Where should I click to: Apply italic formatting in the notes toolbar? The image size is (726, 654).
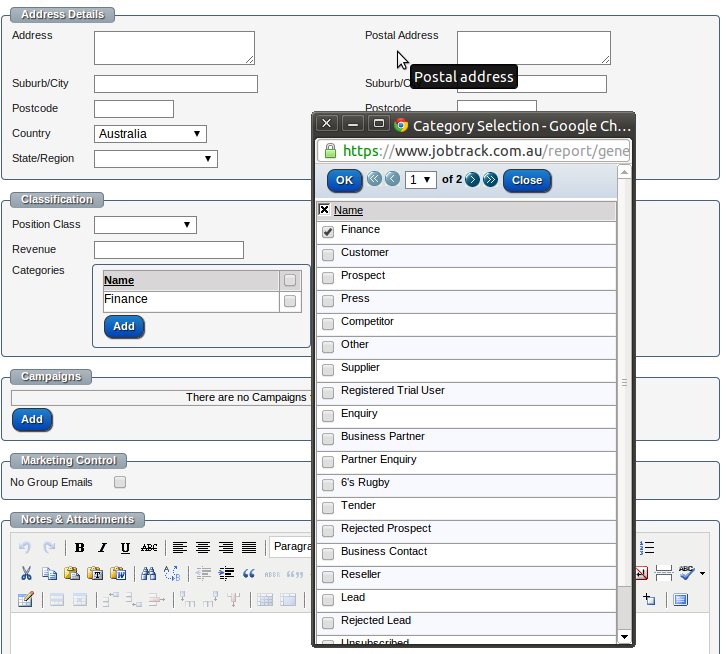click(102, 548)
